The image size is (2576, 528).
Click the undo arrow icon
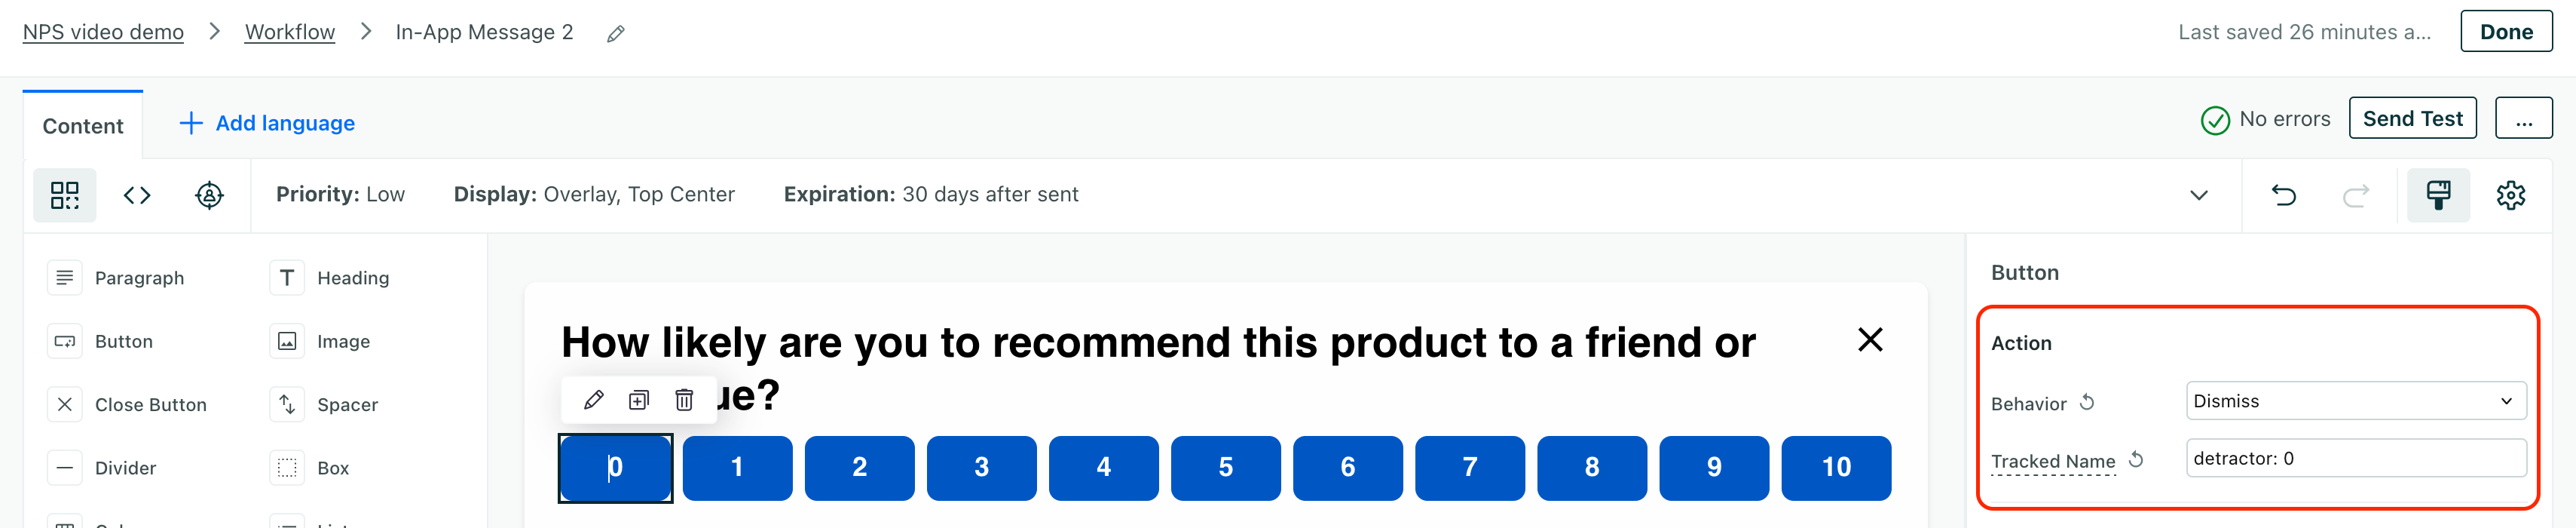[x=2283, y=195]
